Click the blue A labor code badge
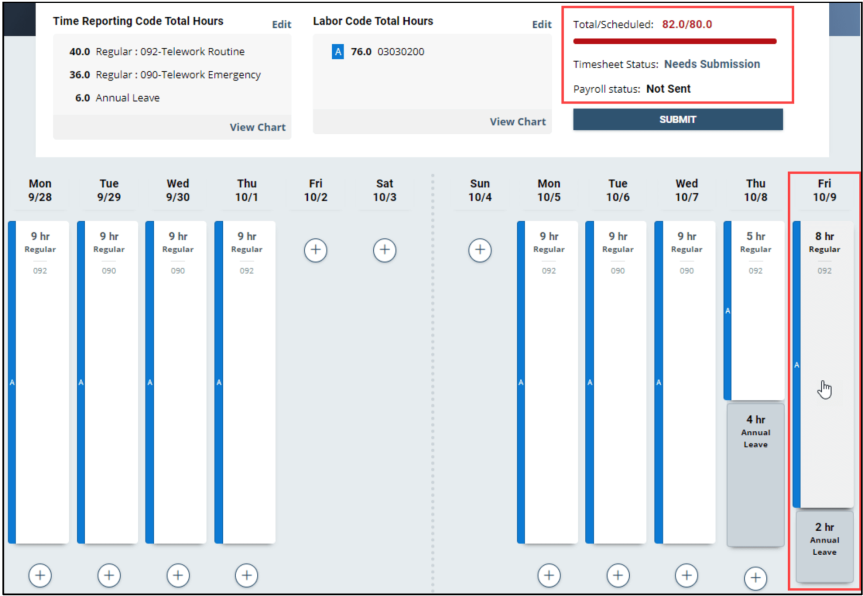This screenshot has height=596, width=863. coord(338,52)
